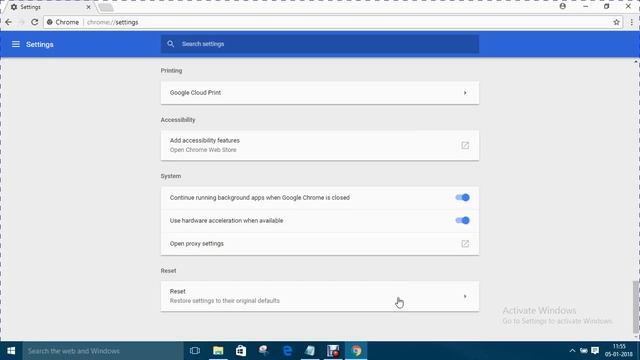Open File Explorer from the taskbar
Image resolution: width=640 pixels, height=360 pixels.
tap(218, 351)
